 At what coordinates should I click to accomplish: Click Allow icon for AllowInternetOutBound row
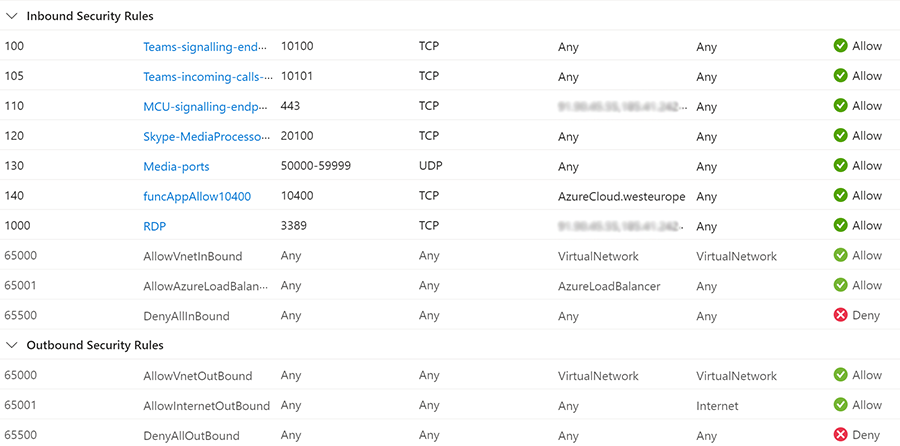pyautogui.click(x=840, y=406)
